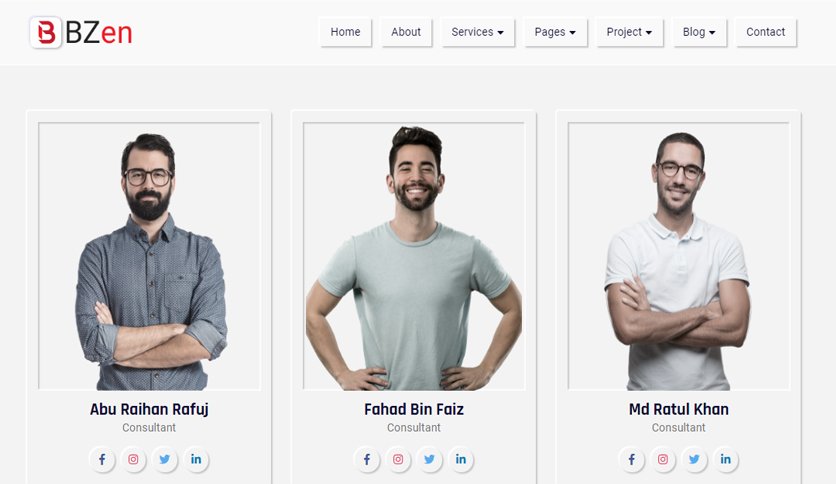Open the Project dropdown menu
836x484 pixels.
(x=629, y=32)
